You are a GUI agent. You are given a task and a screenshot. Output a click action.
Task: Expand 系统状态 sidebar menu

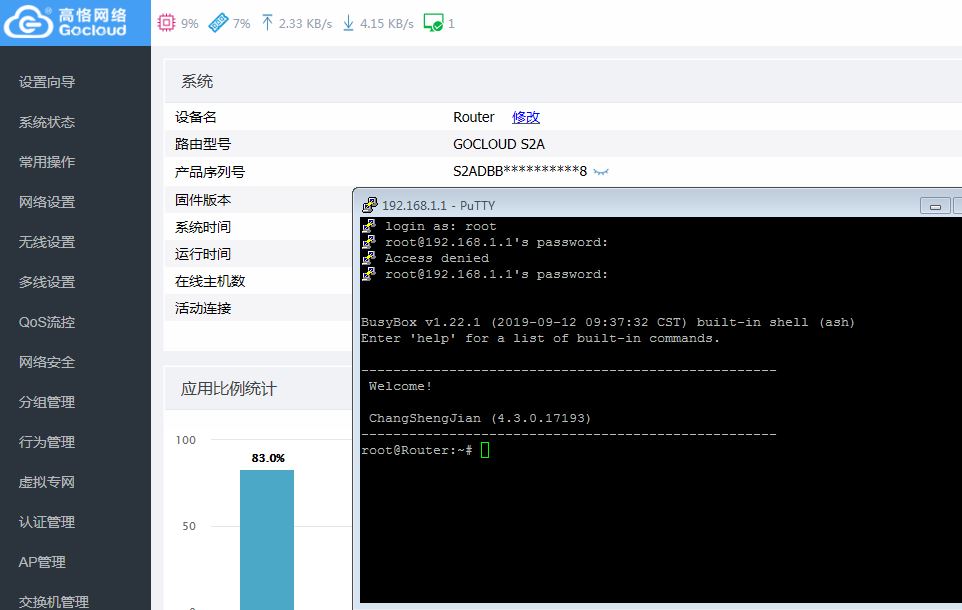tap(47, 122)
